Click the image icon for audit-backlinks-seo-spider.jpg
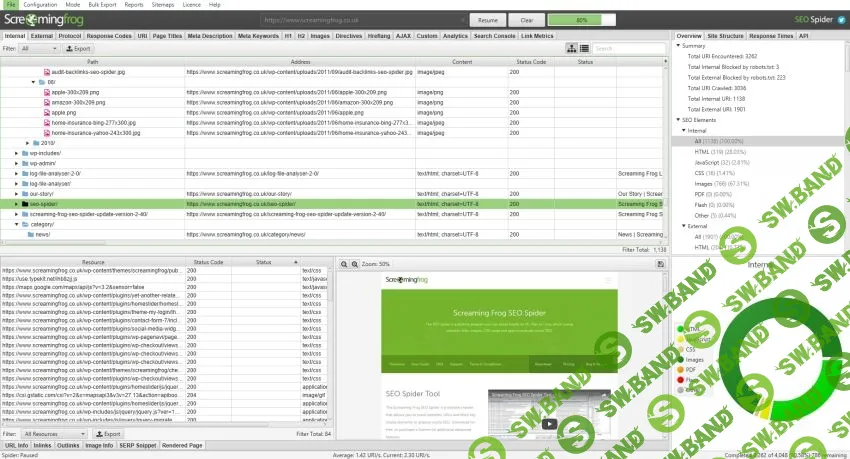Viewport: 850px width, 459px height. [x=47, y=72]
